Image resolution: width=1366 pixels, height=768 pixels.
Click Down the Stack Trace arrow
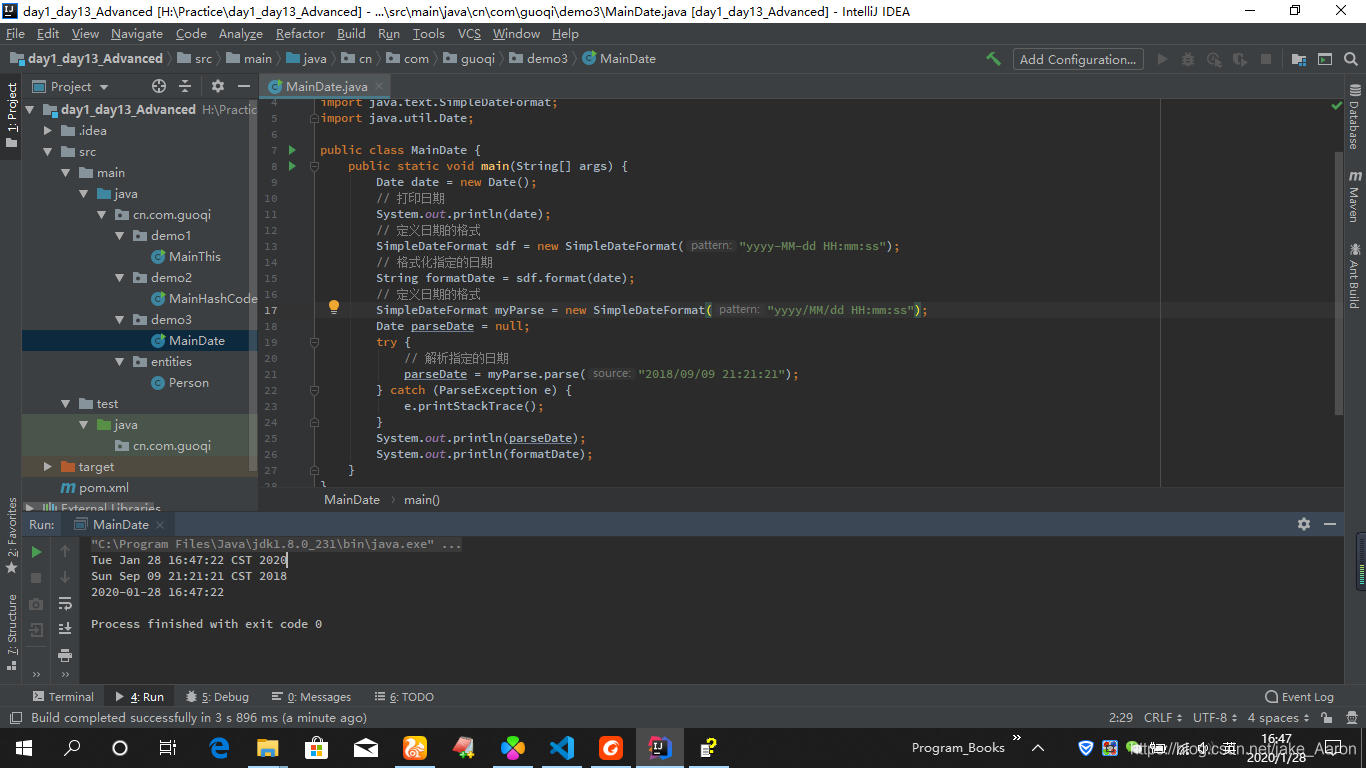(65, 577)
